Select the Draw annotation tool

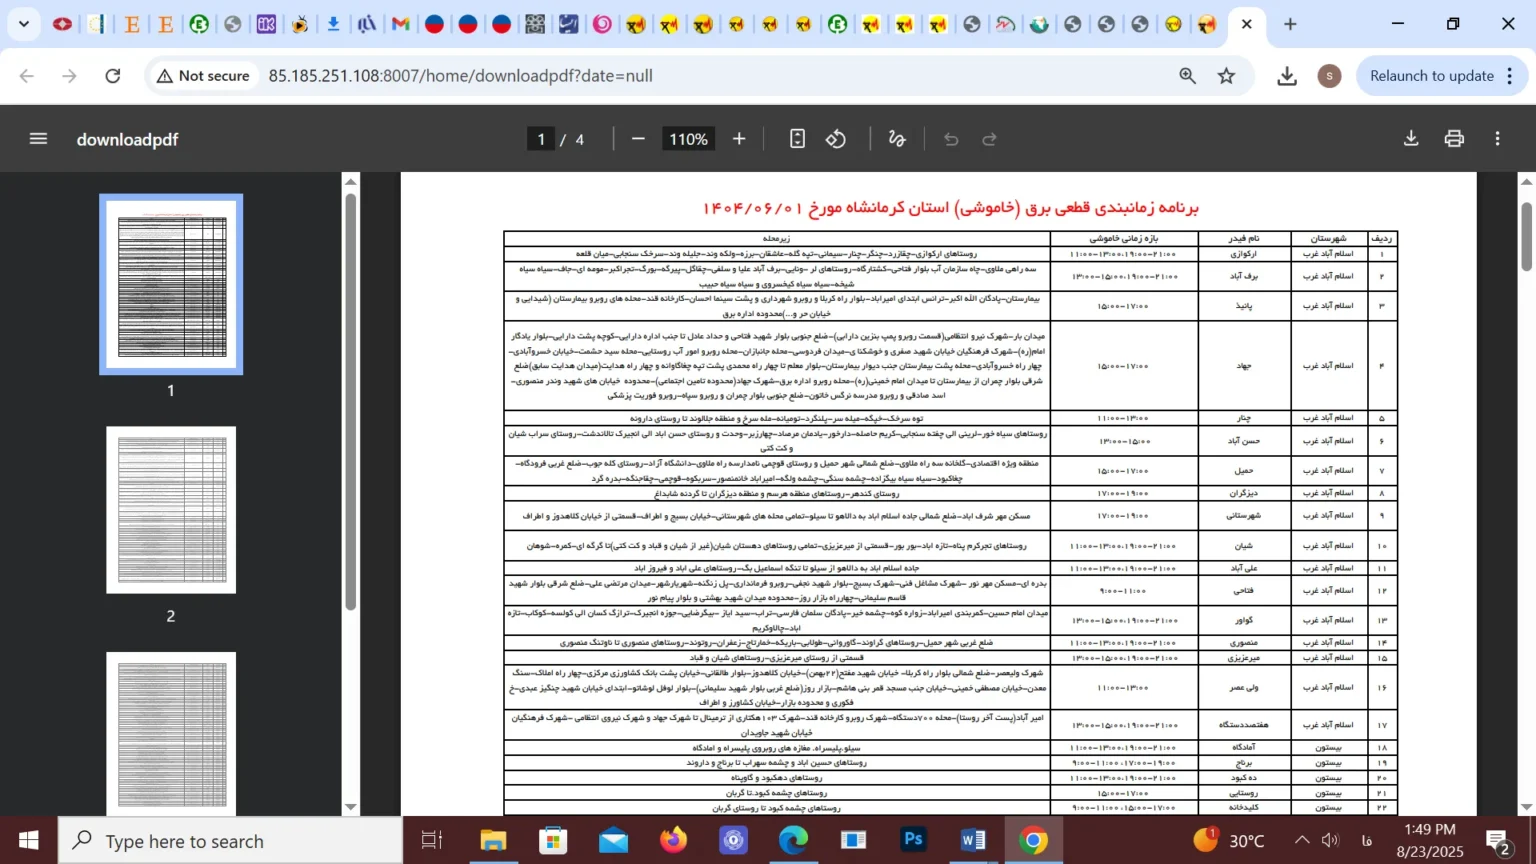tap(897, 139)
